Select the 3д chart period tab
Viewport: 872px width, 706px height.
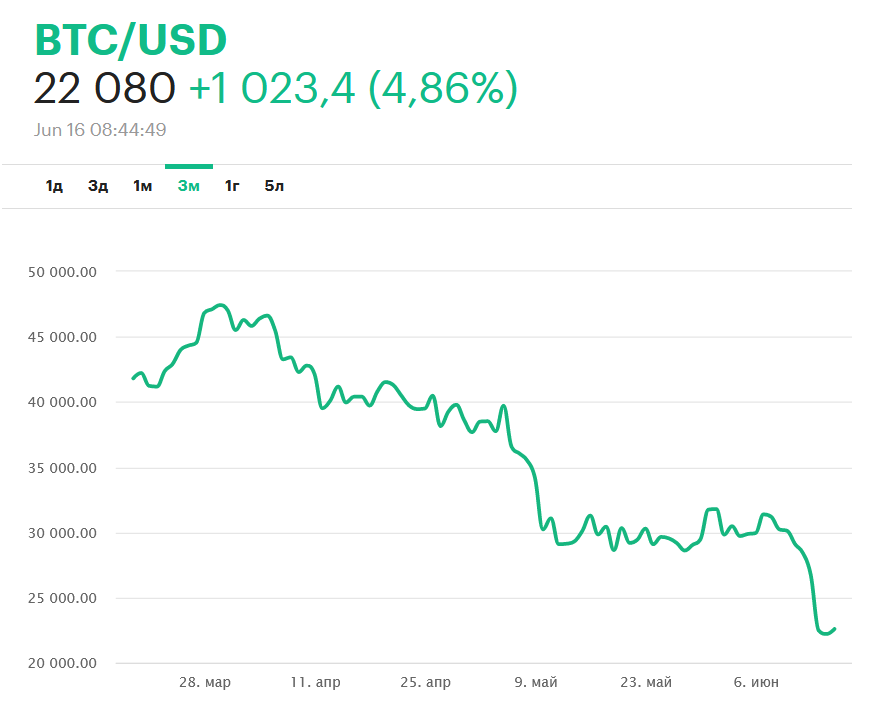point(98,186)
